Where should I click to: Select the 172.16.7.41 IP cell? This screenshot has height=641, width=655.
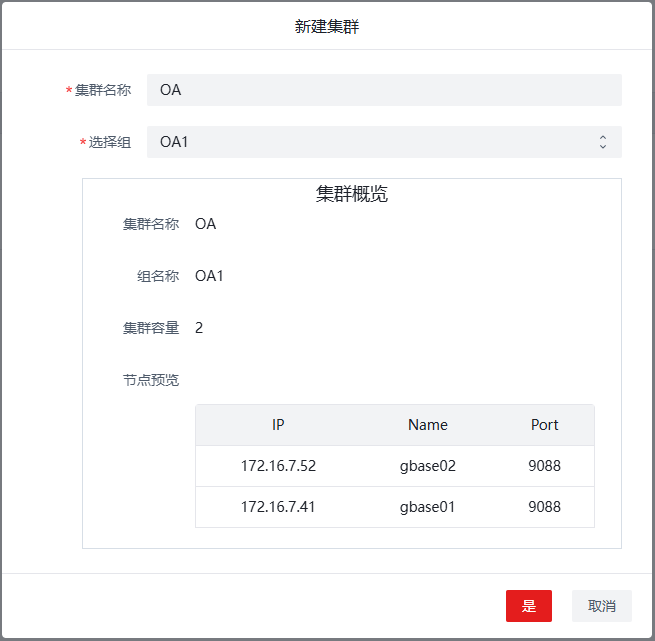[x=278, y=507]
